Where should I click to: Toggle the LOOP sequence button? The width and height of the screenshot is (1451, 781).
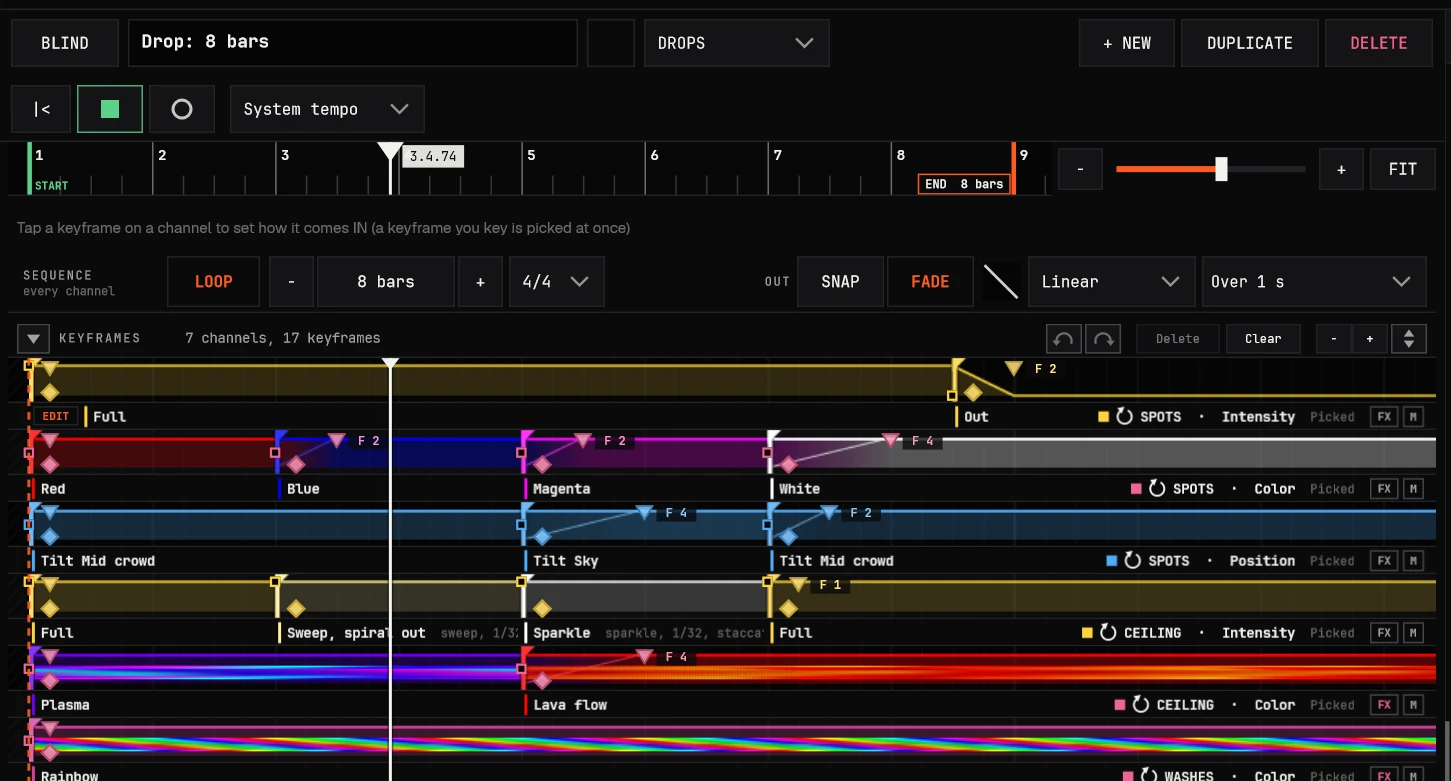point(213,282)
